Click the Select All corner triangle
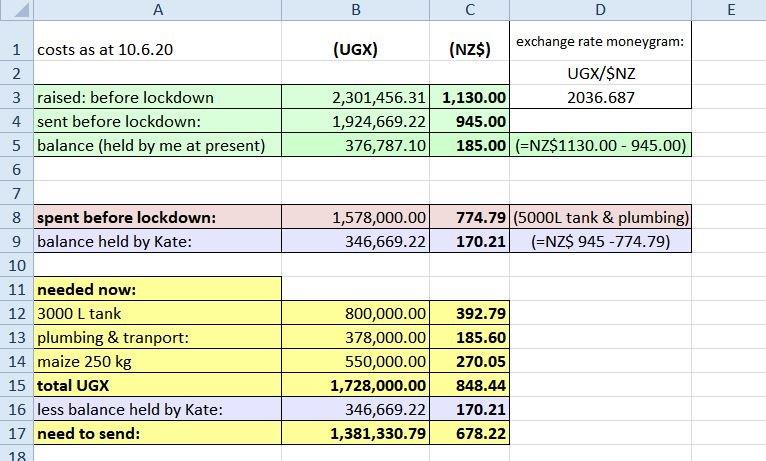Image resolution: width=766 pixels, height=461 pixels. pyautogui.click(x=16, y=10)
